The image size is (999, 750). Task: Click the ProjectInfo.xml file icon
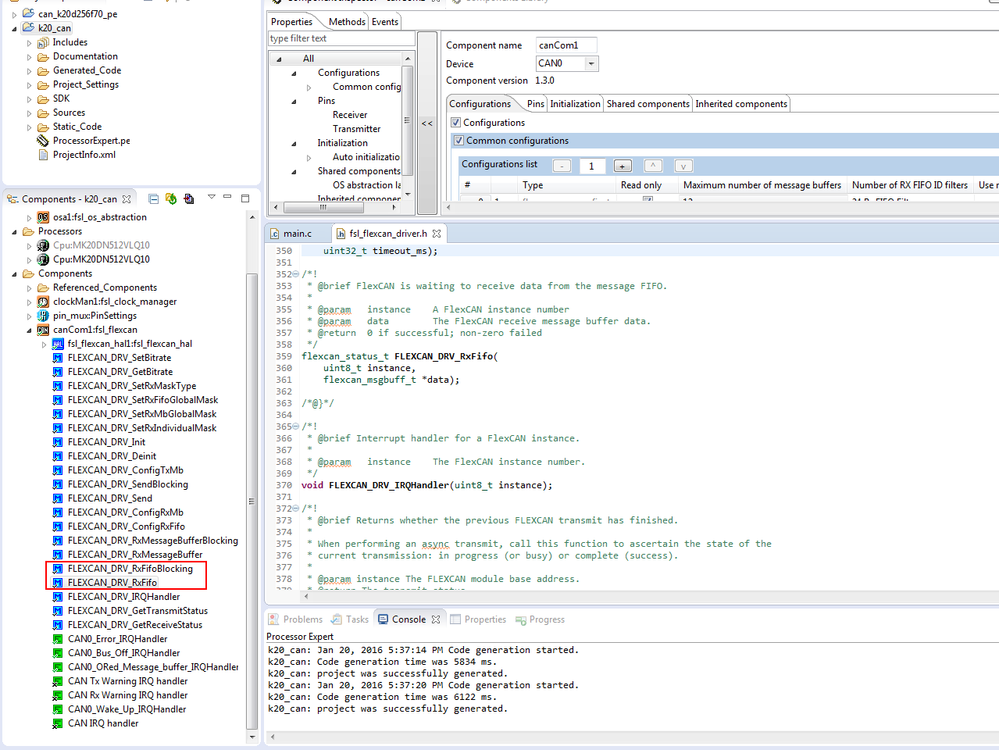43,155
